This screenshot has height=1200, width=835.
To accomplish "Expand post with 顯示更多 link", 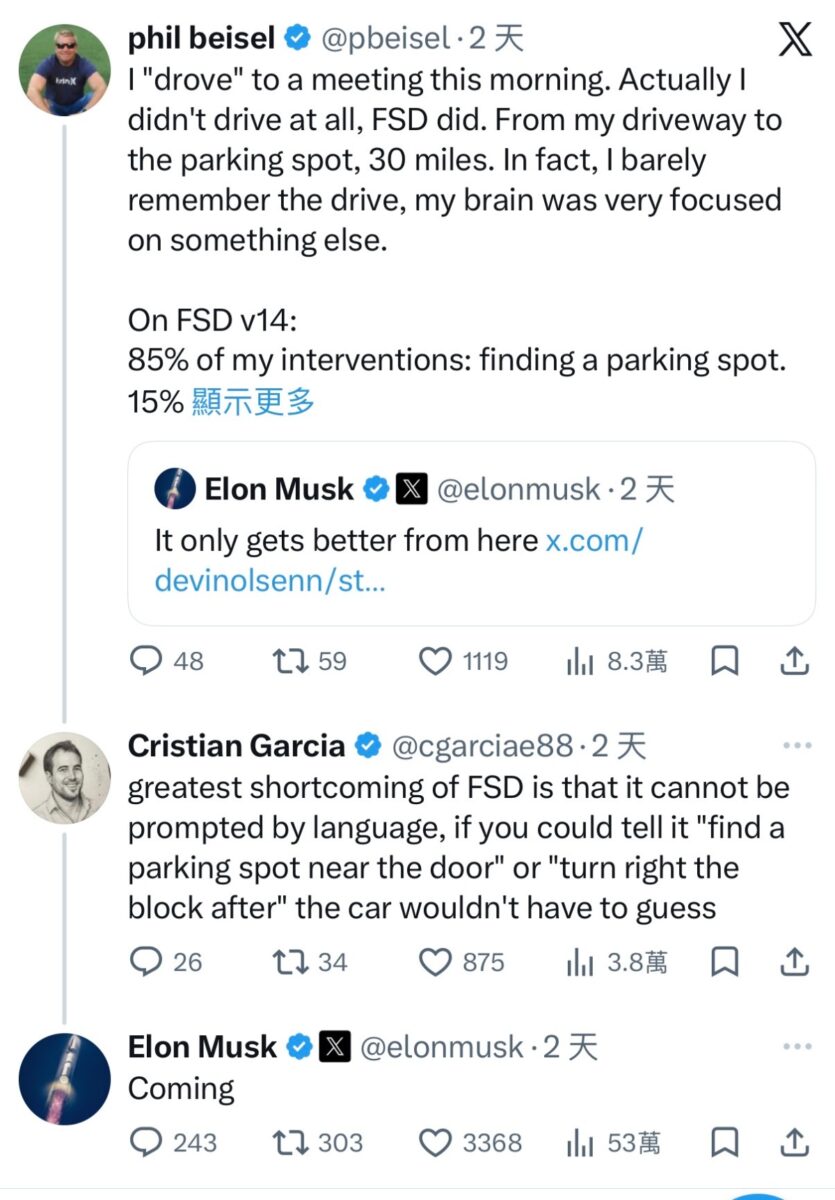I will point(252,402).
